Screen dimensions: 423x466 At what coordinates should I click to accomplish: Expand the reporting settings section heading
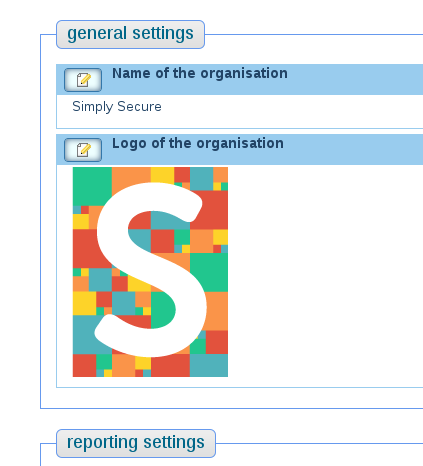click(136, 443)
